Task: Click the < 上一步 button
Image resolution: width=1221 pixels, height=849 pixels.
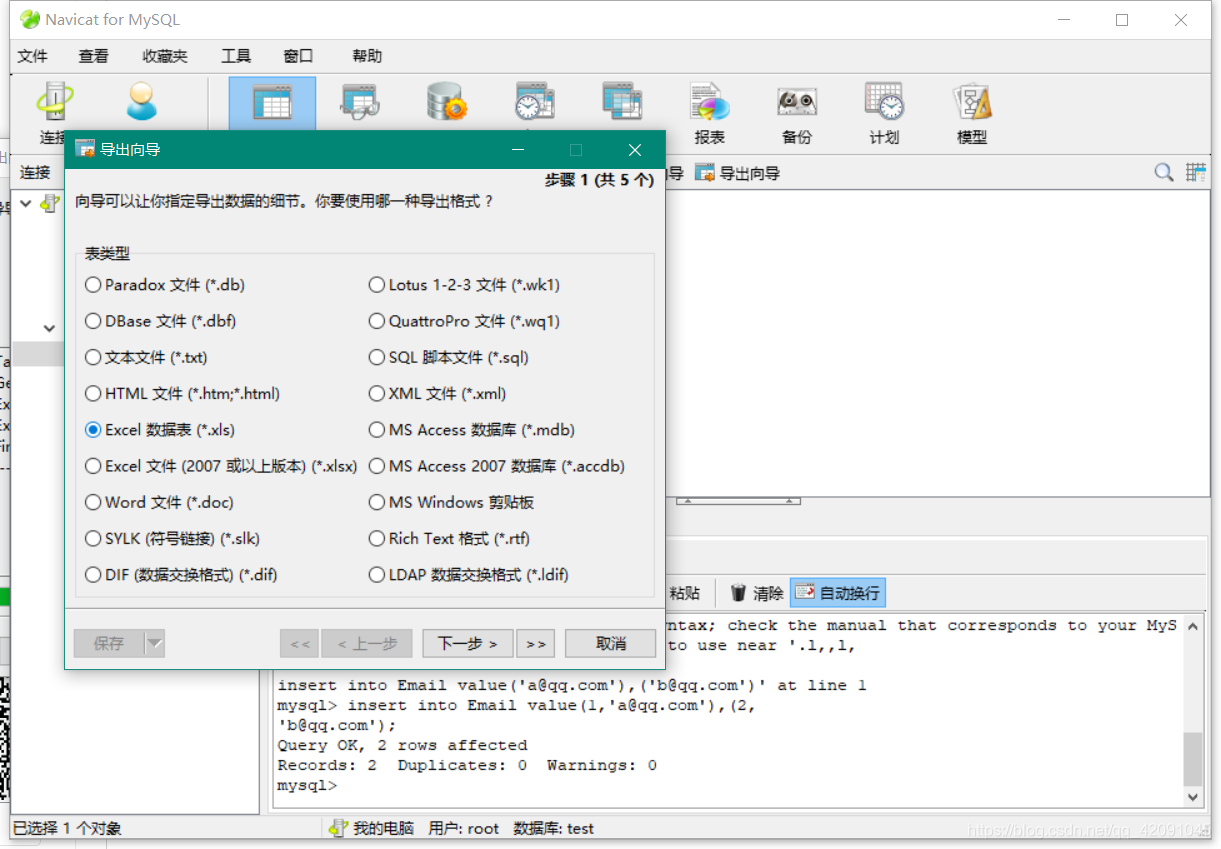Action: point(367,643)
